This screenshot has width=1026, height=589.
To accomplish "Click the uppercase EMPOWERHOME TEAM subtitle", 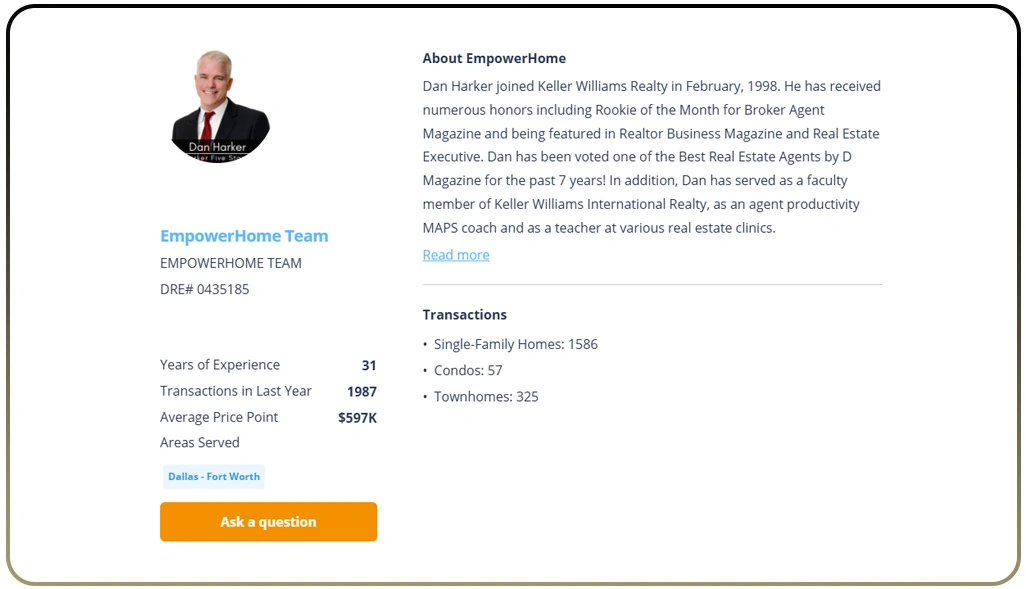I will point(231,263).
